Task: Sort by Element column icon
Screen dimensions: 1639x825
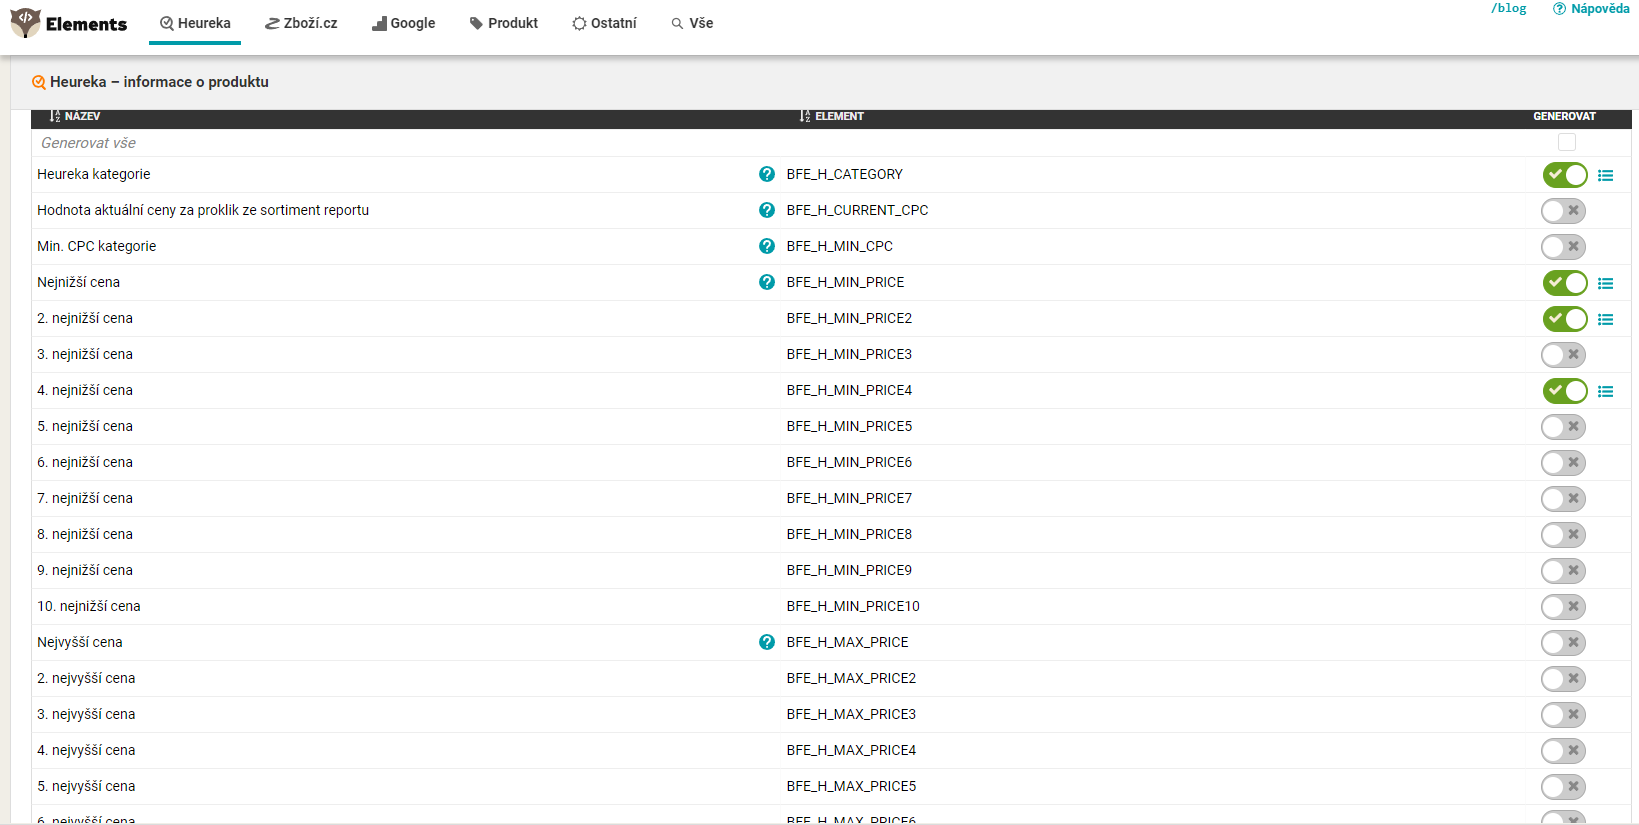Action: click(x=805, y=116)
